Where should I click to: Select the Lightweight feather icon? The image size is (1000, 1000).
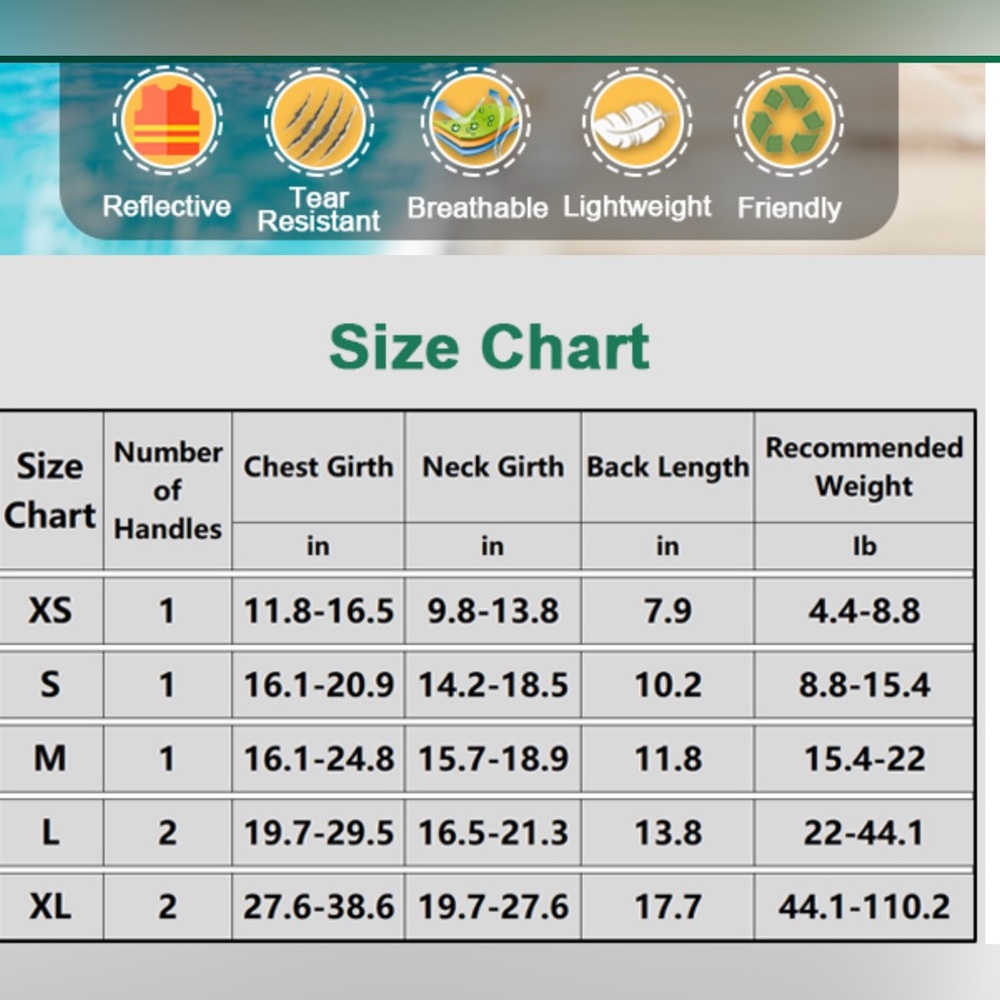pos(637,121)
